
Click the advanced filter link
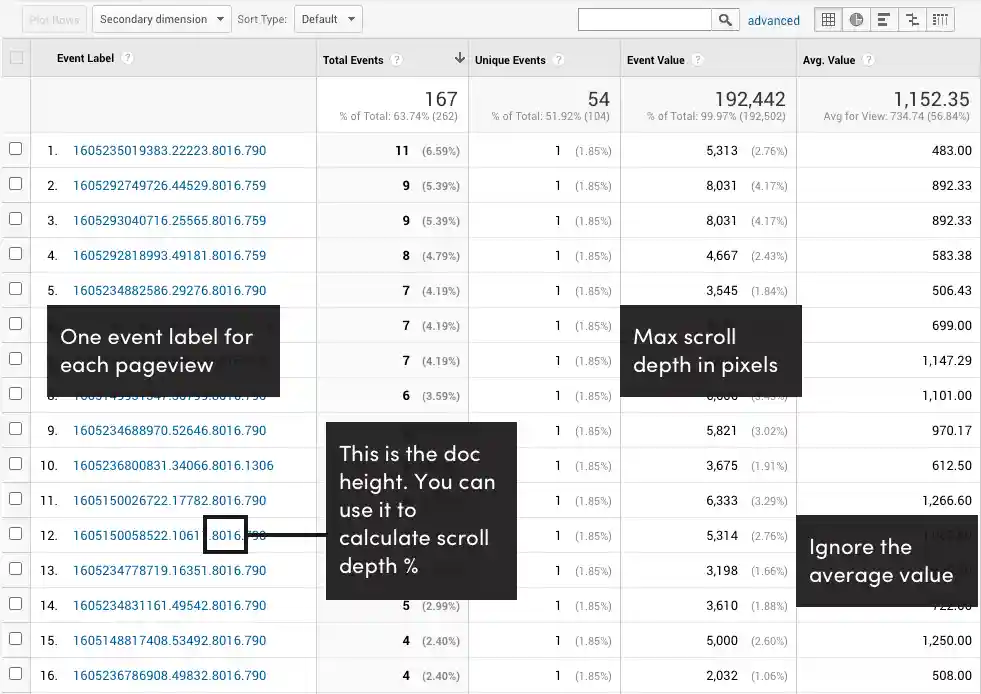pyautogui.click(x=774, y=19)
